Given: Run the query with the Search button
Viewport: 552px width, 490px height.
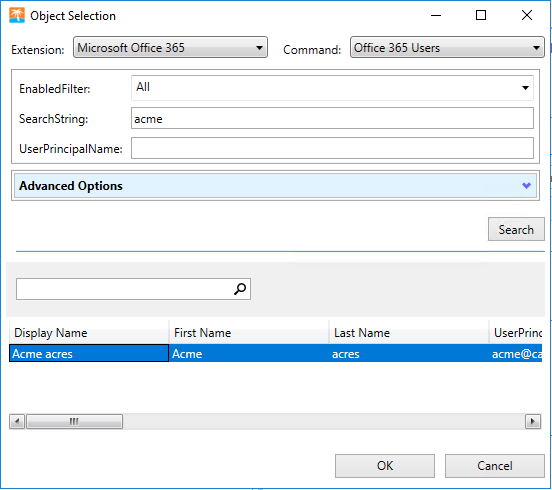Looking at the screenshot, I should click(516, 229).
